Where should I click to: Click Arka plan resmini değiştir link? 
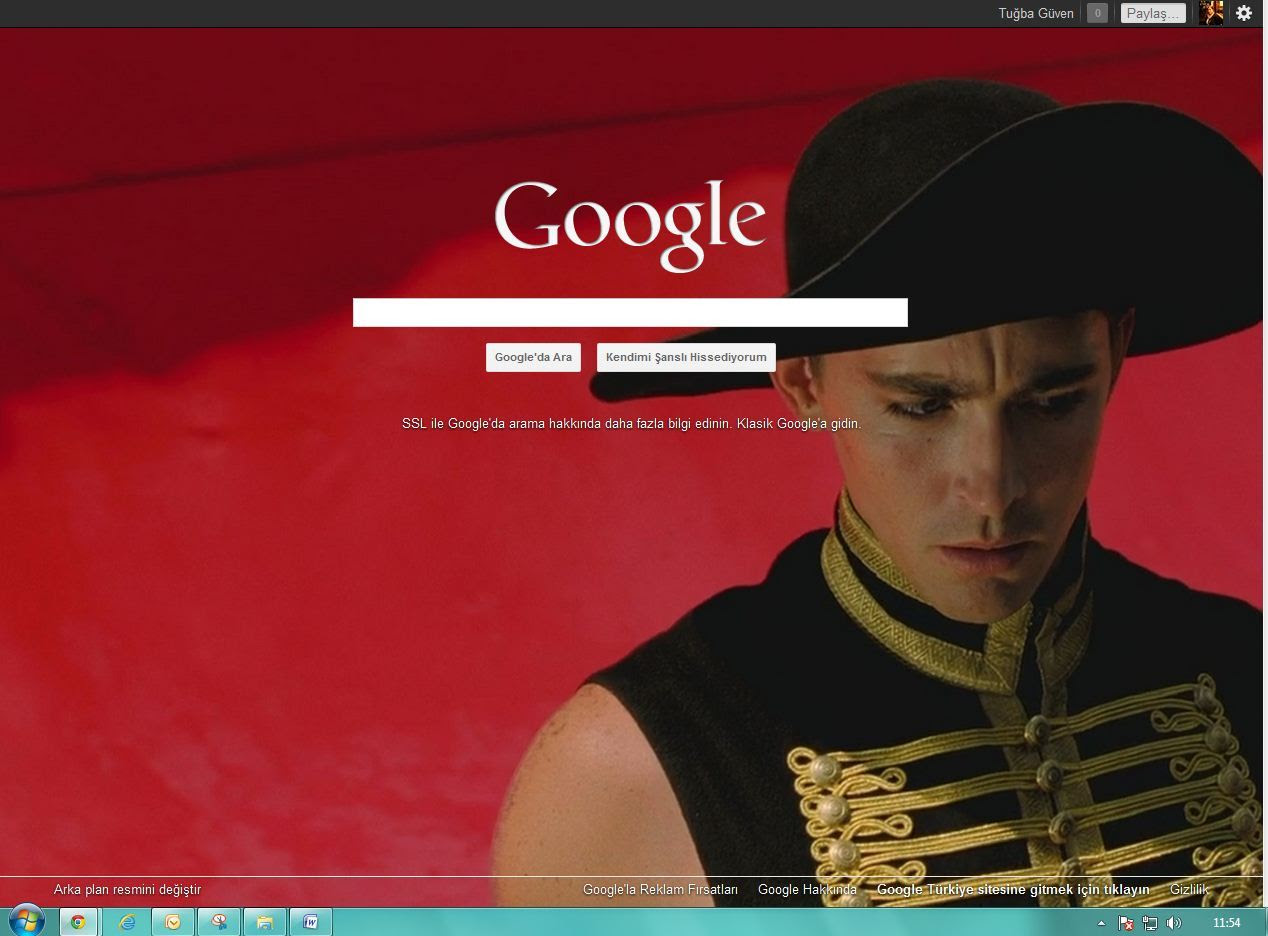[127, 889]
